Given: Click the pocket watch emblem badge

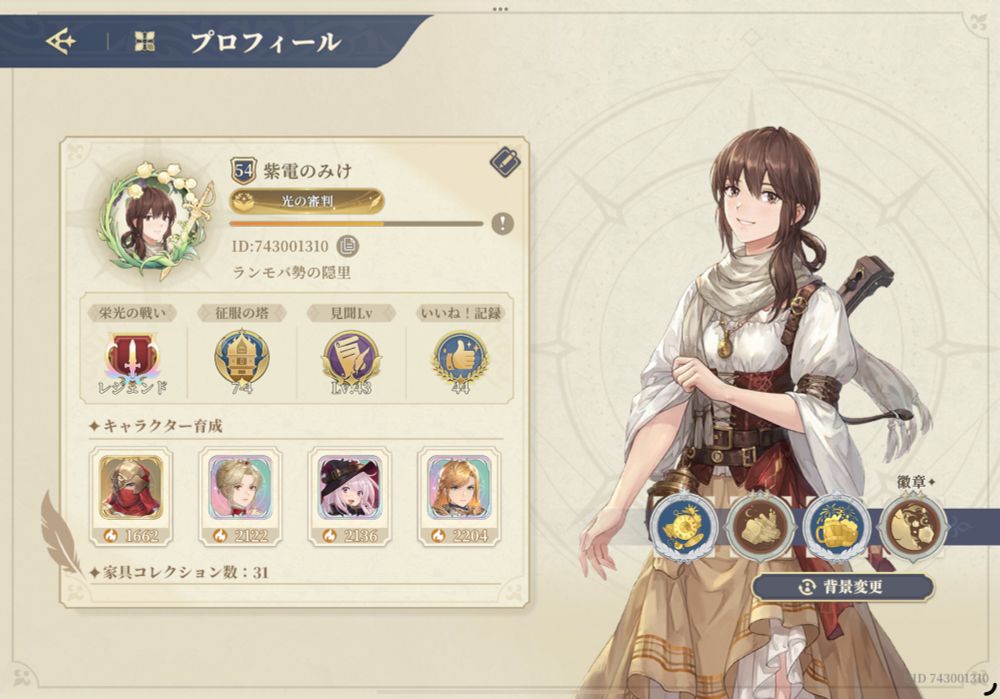Looking at the screenshot, I should click(x=684, y=527).
